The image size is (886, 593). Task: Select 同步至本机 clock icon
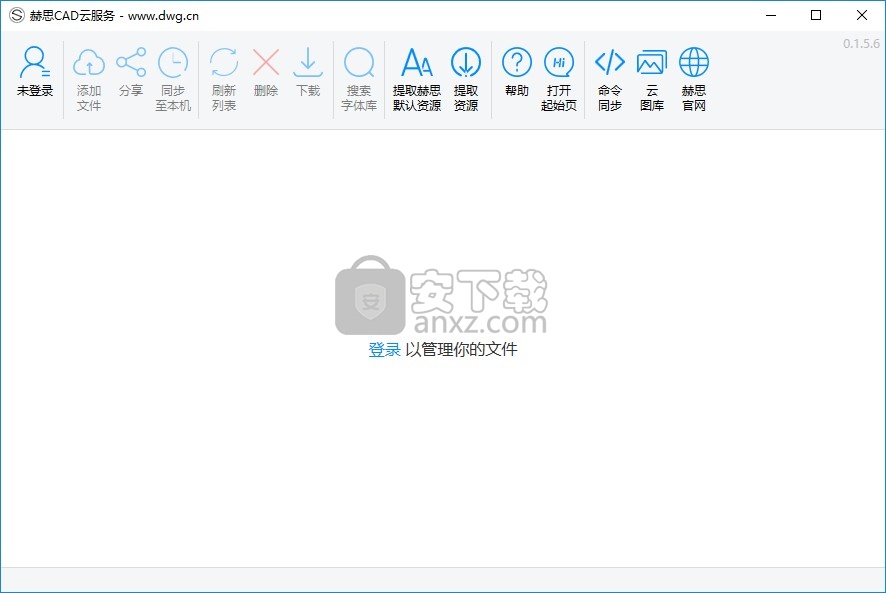tap(173, 62)
